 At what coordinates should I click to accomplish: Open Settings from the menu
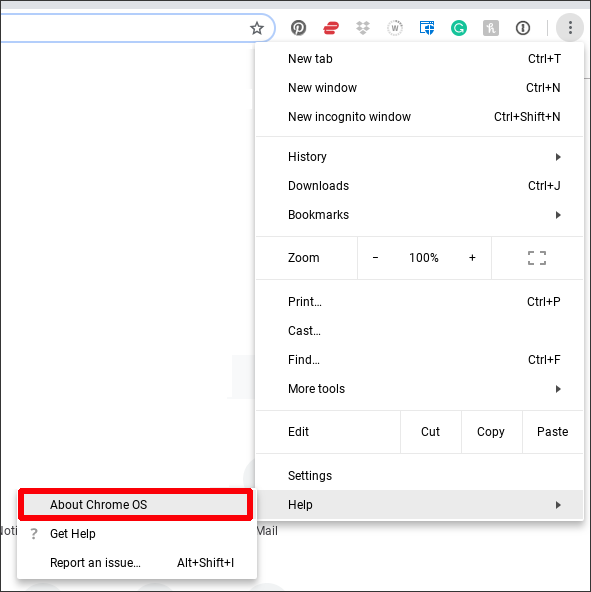coord(420,476)
